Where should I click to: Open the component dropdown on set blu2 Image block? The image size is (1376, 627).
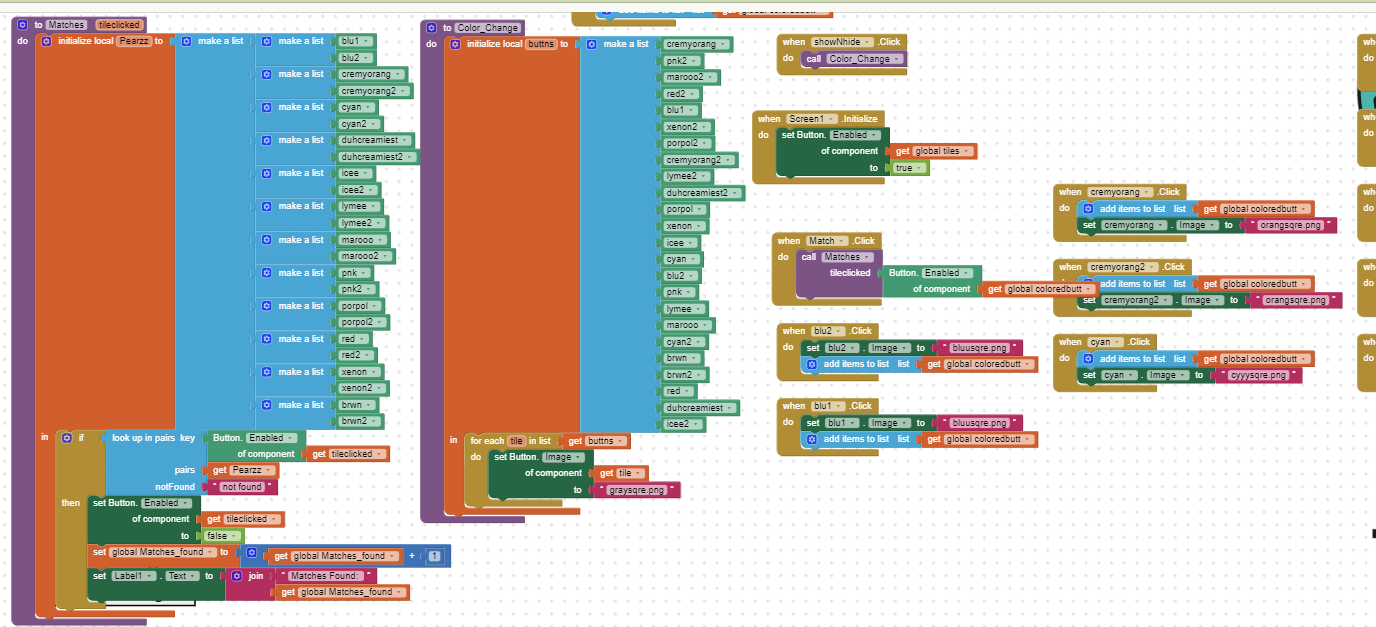click(840, 346)
